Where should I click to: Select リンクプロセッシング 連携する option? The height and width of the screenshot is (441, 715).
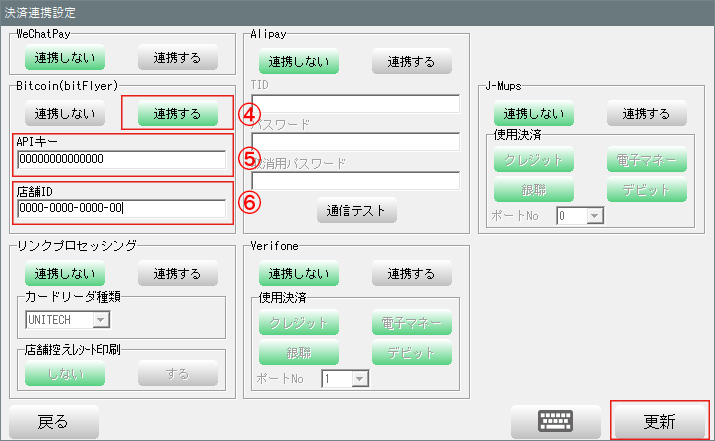click(x=177, y=273)
